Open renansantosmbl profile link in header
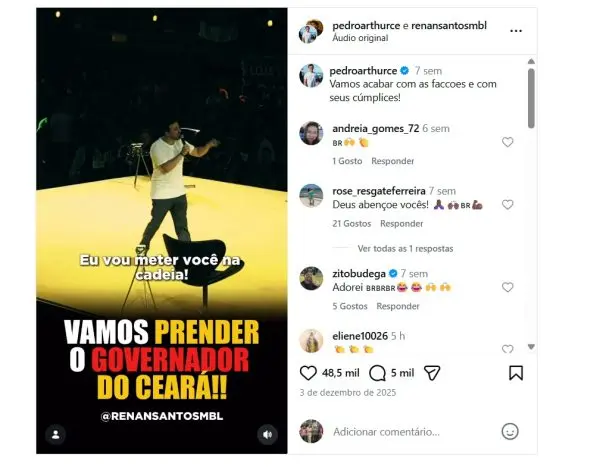Screen dimensions: 600x467 coord(449,26)
